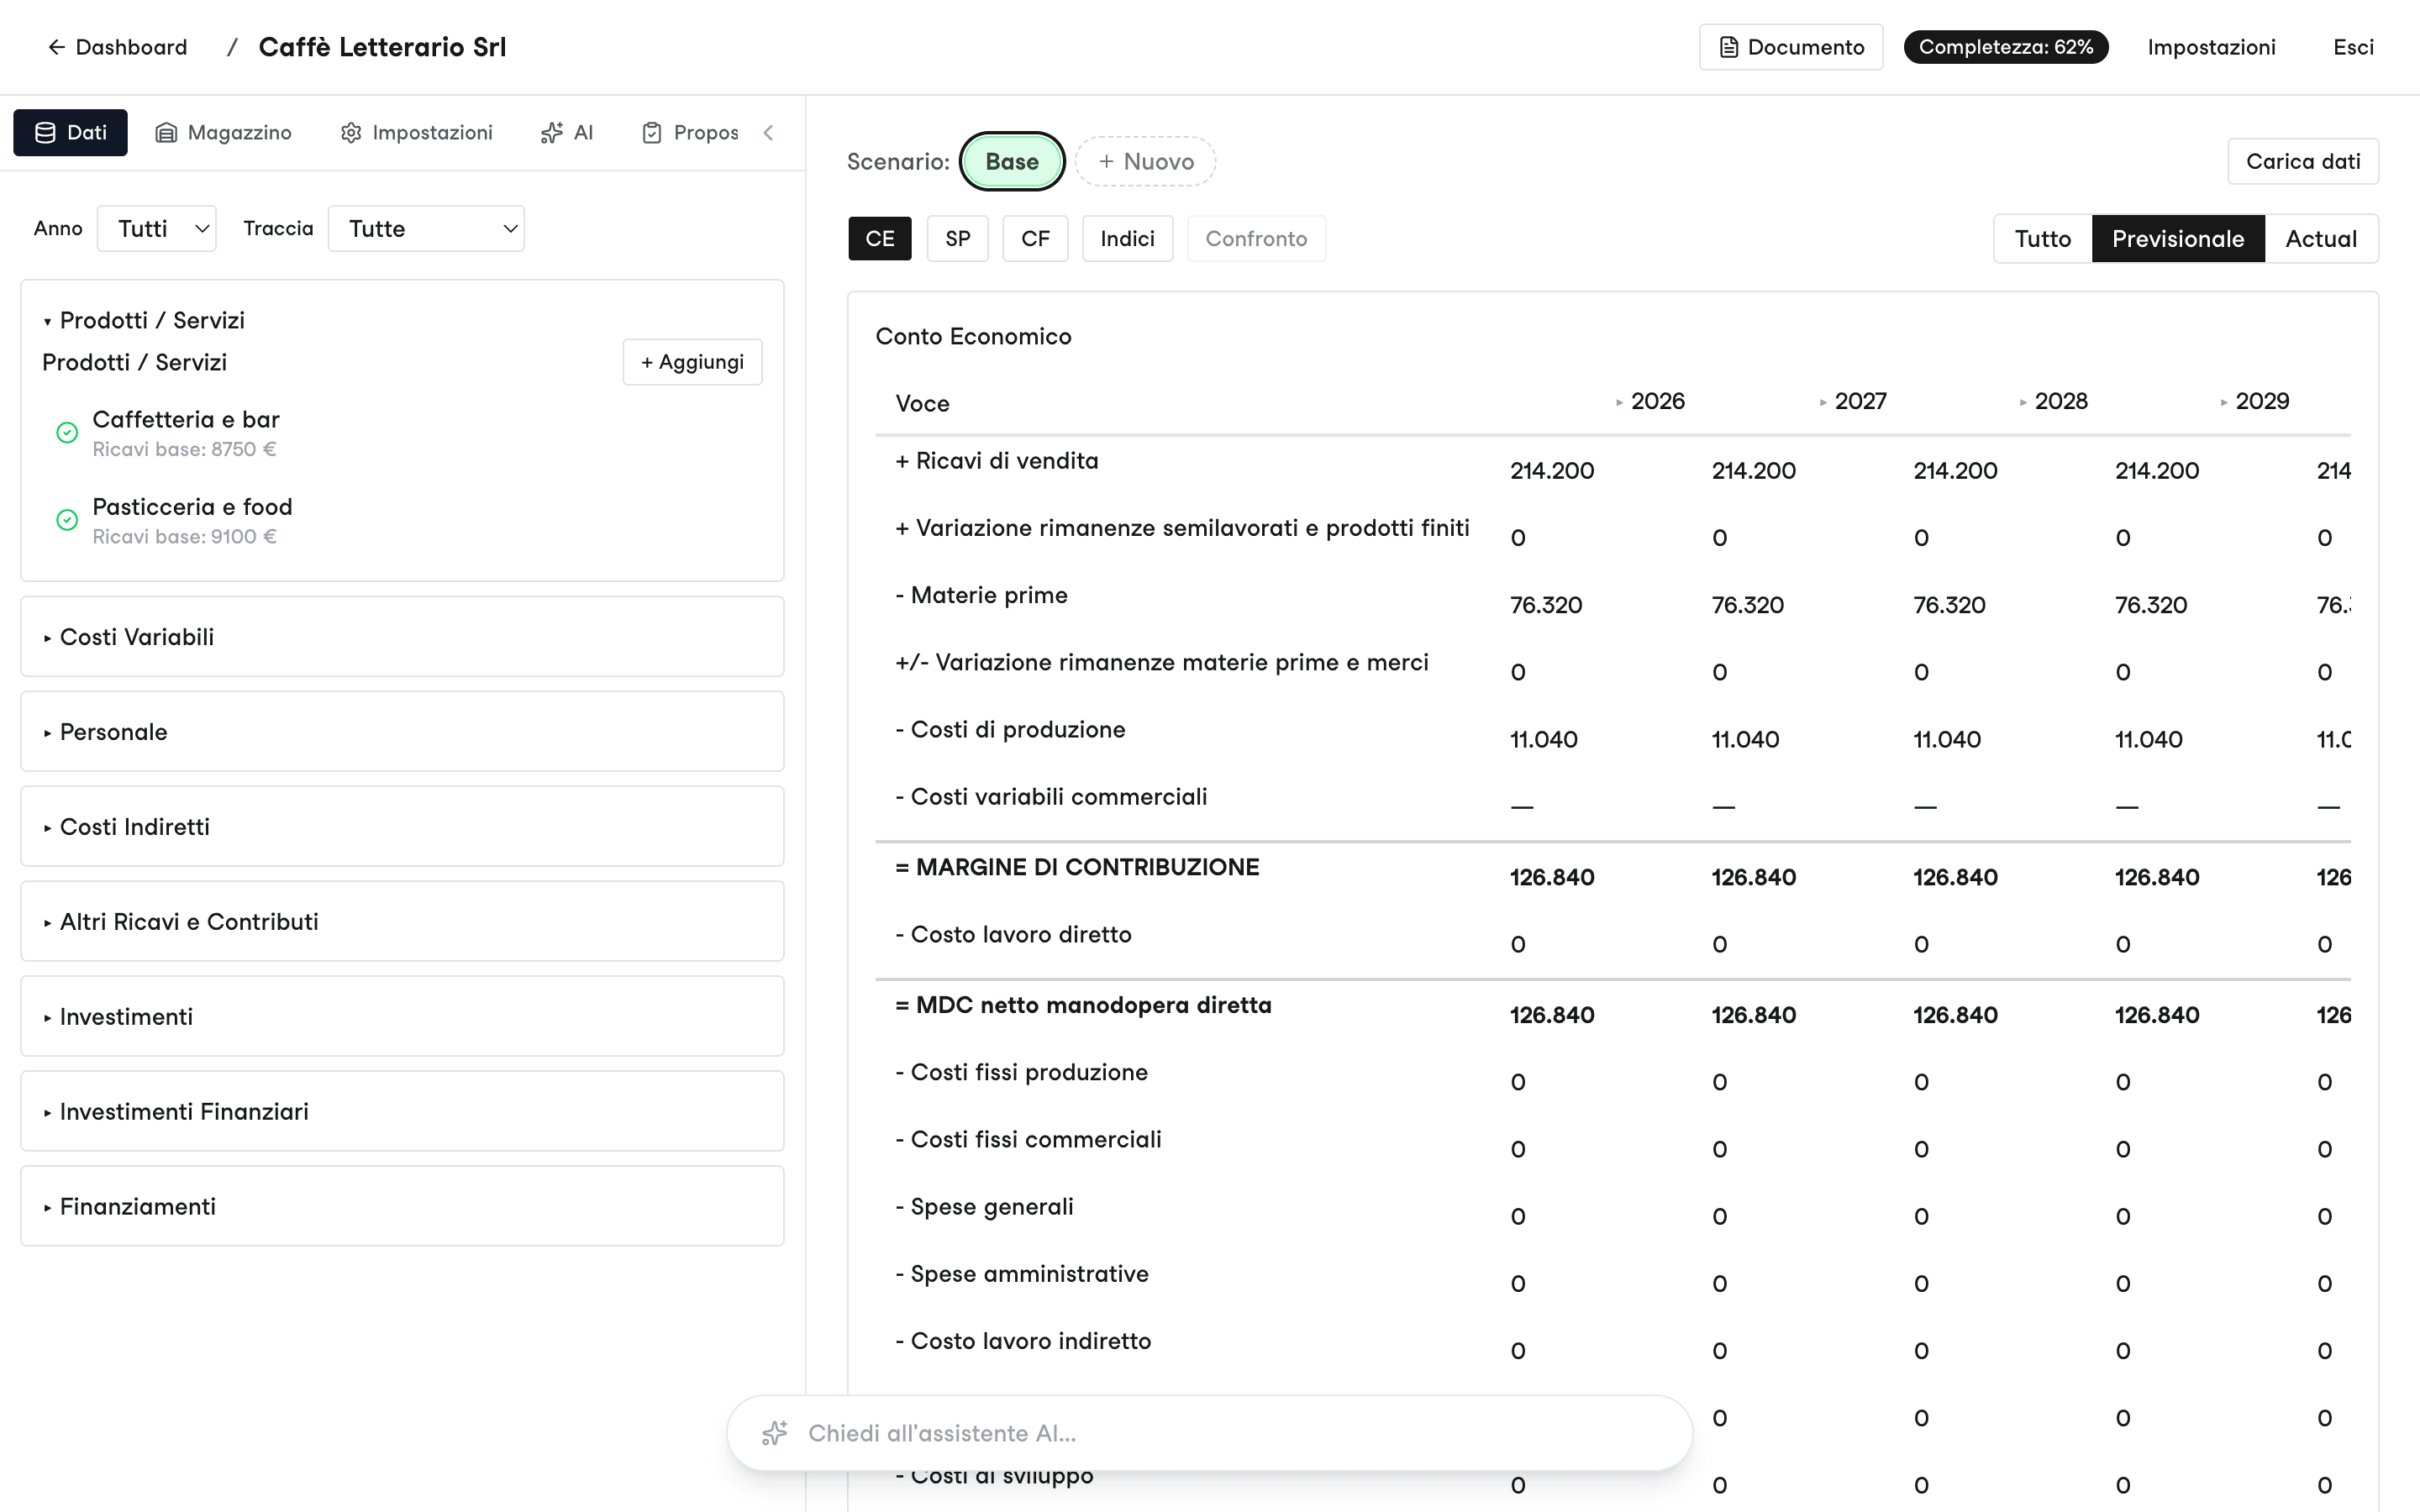Collapse the tab bar with the chevron arrow
This screenshot has width=2420, height=1512.
(x=768, y=133)
